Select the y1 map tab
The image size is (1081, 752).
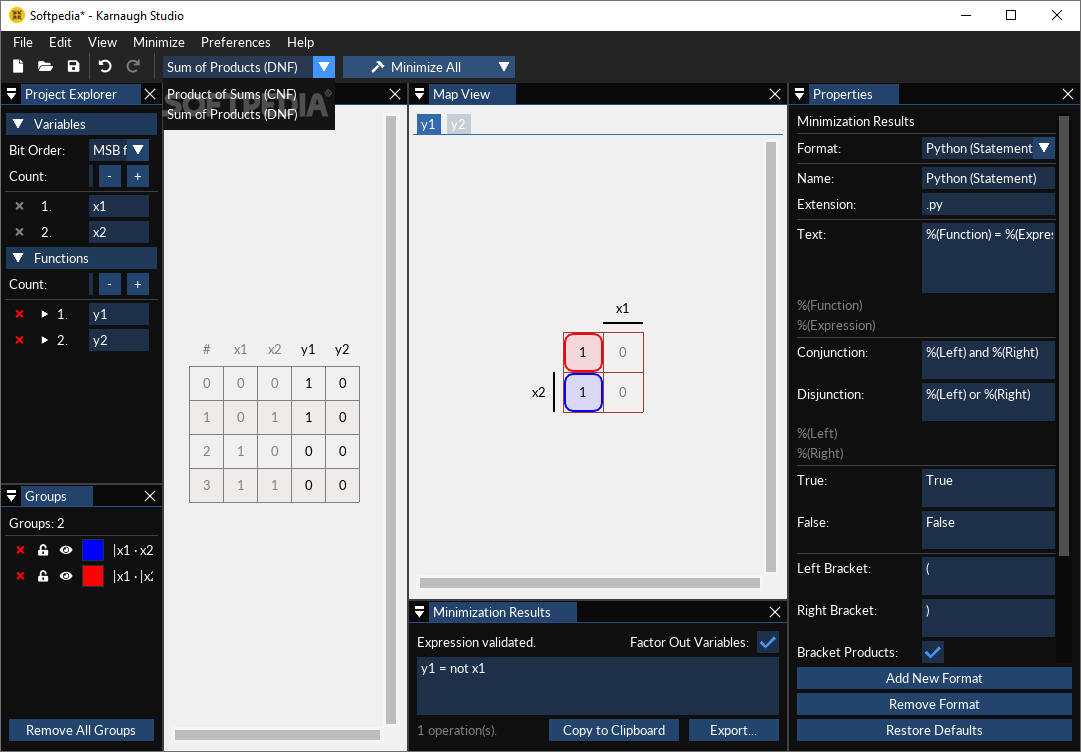pos(428,124)
